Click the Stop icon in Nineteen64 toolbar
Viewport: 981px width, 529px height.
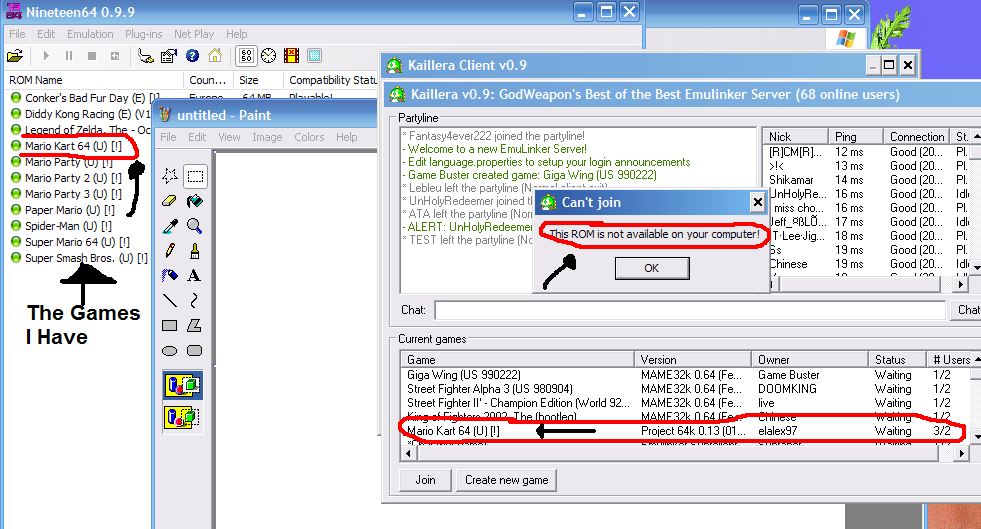(x=92, y=56)
